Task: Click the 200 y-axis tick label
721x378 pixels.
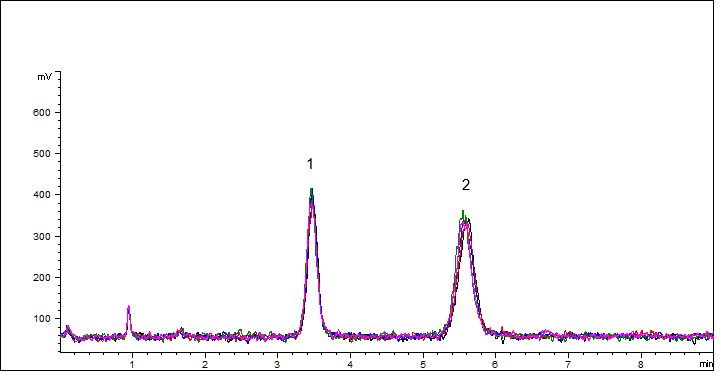Action: pos(41,277)
